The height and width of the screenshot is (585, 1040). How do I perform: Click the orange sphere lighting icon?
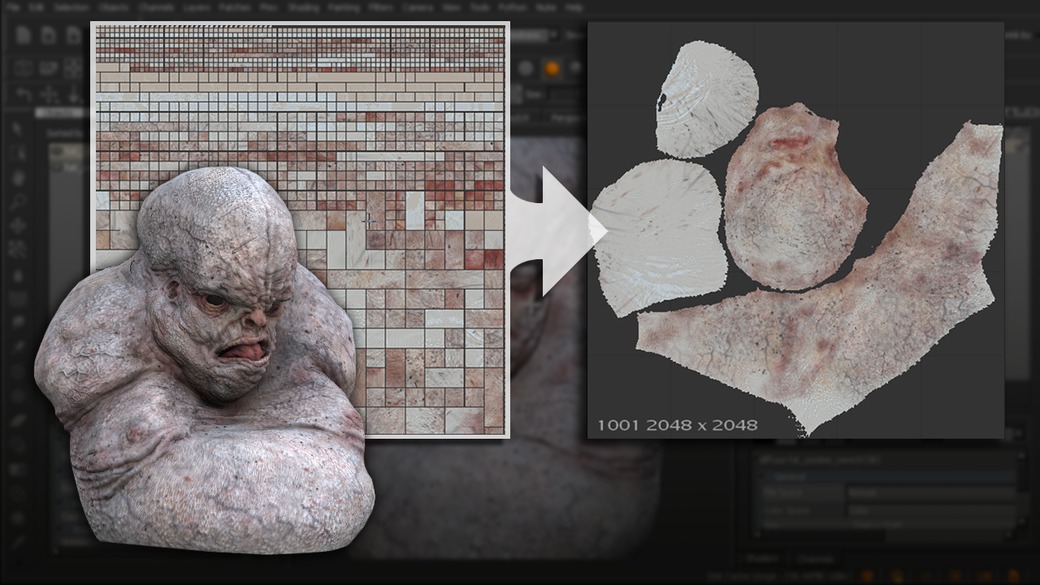click(x=551, y=69)
